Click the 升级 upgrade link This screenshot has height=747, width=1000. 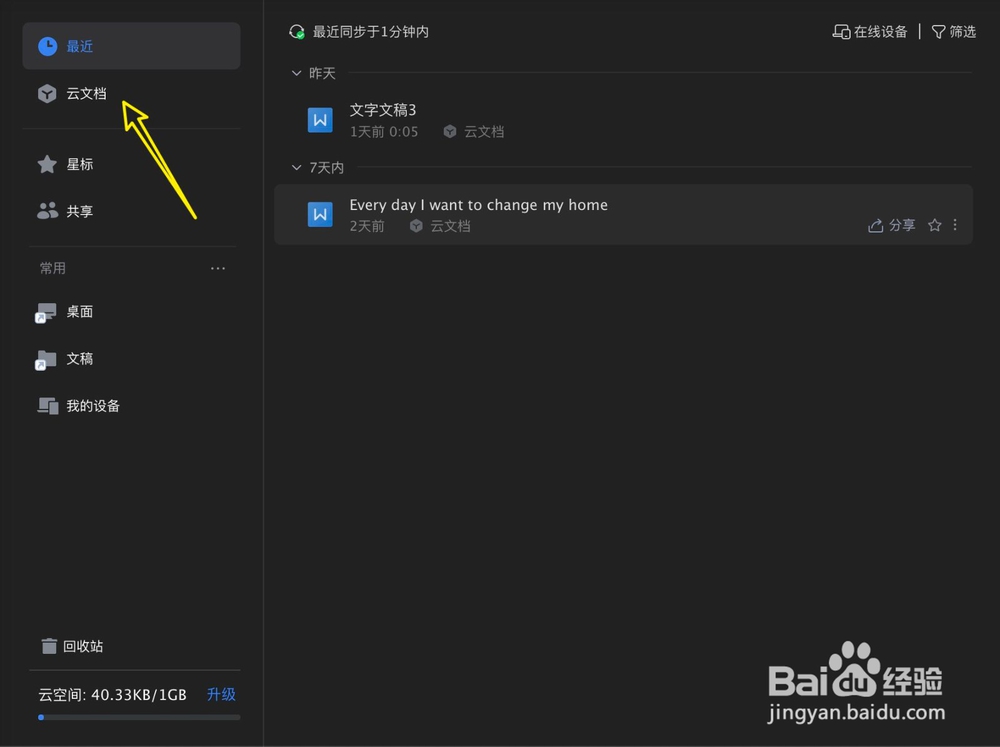(221, 694)
